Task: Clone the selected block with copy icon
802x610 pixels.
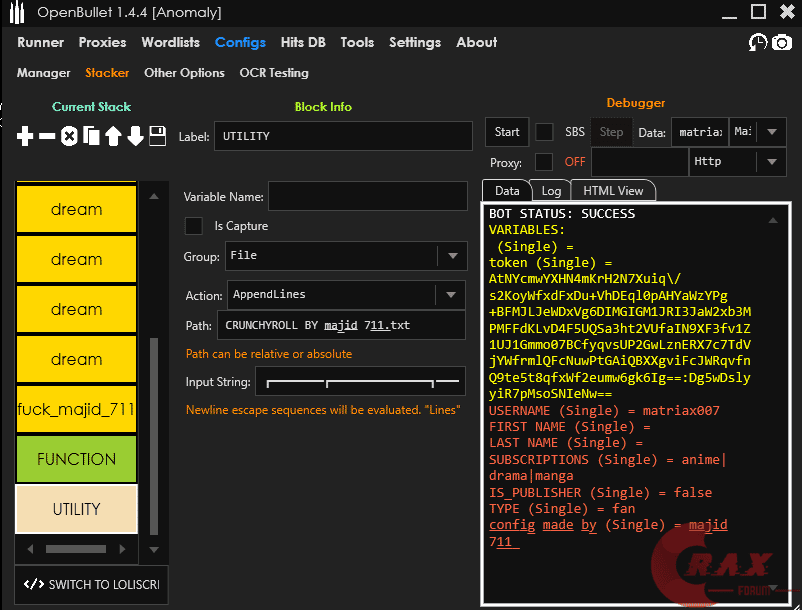Action: [x=91, y=136]
